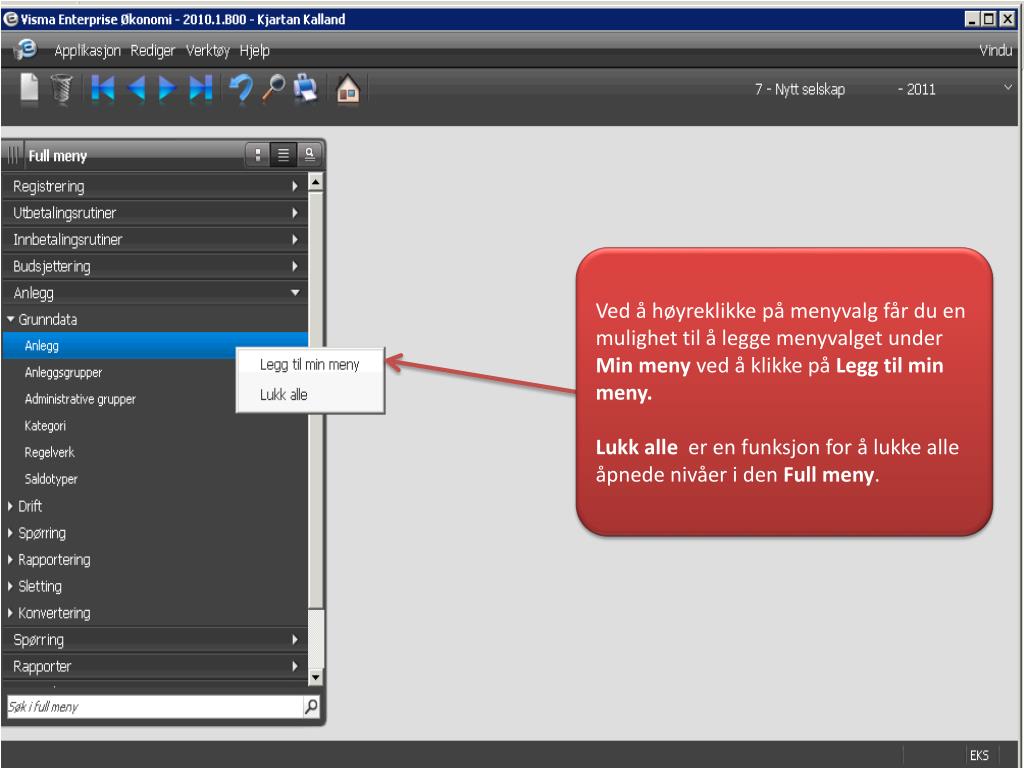1024x768 pixels.
Task: Expand the Rapportering tree node
Action: (x=10, y=560)
